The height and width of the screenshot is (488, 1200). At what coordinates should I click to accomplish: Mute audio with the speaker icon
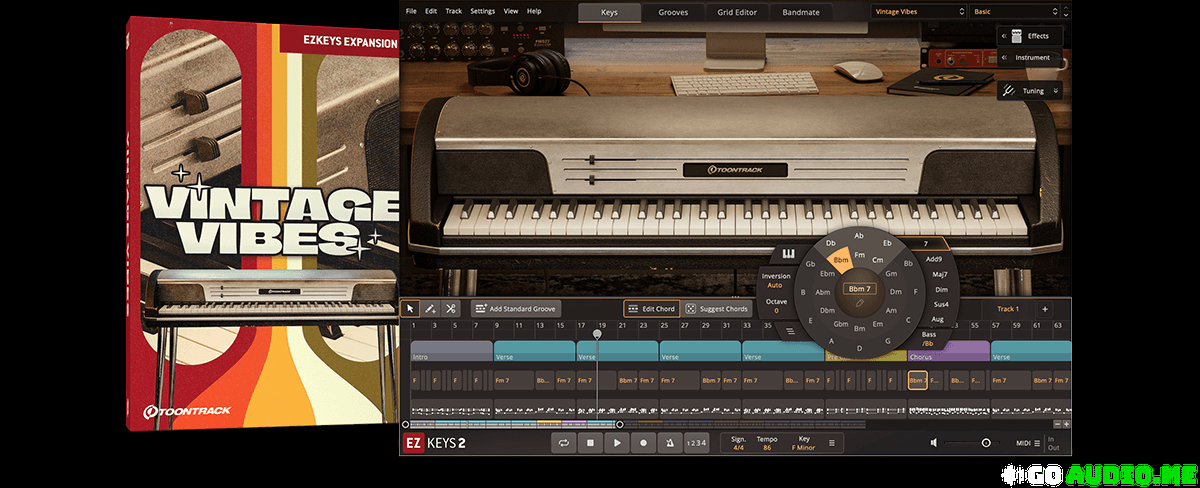tap(933, 442)
